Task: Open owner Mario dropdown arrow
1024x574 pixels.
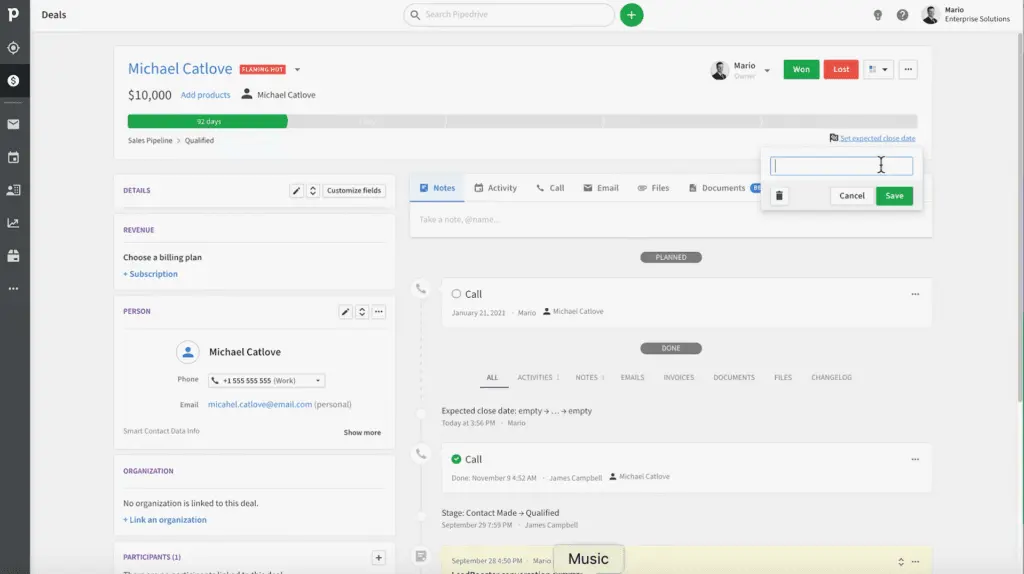Action: pyautogui.click(x=767, y=71)
